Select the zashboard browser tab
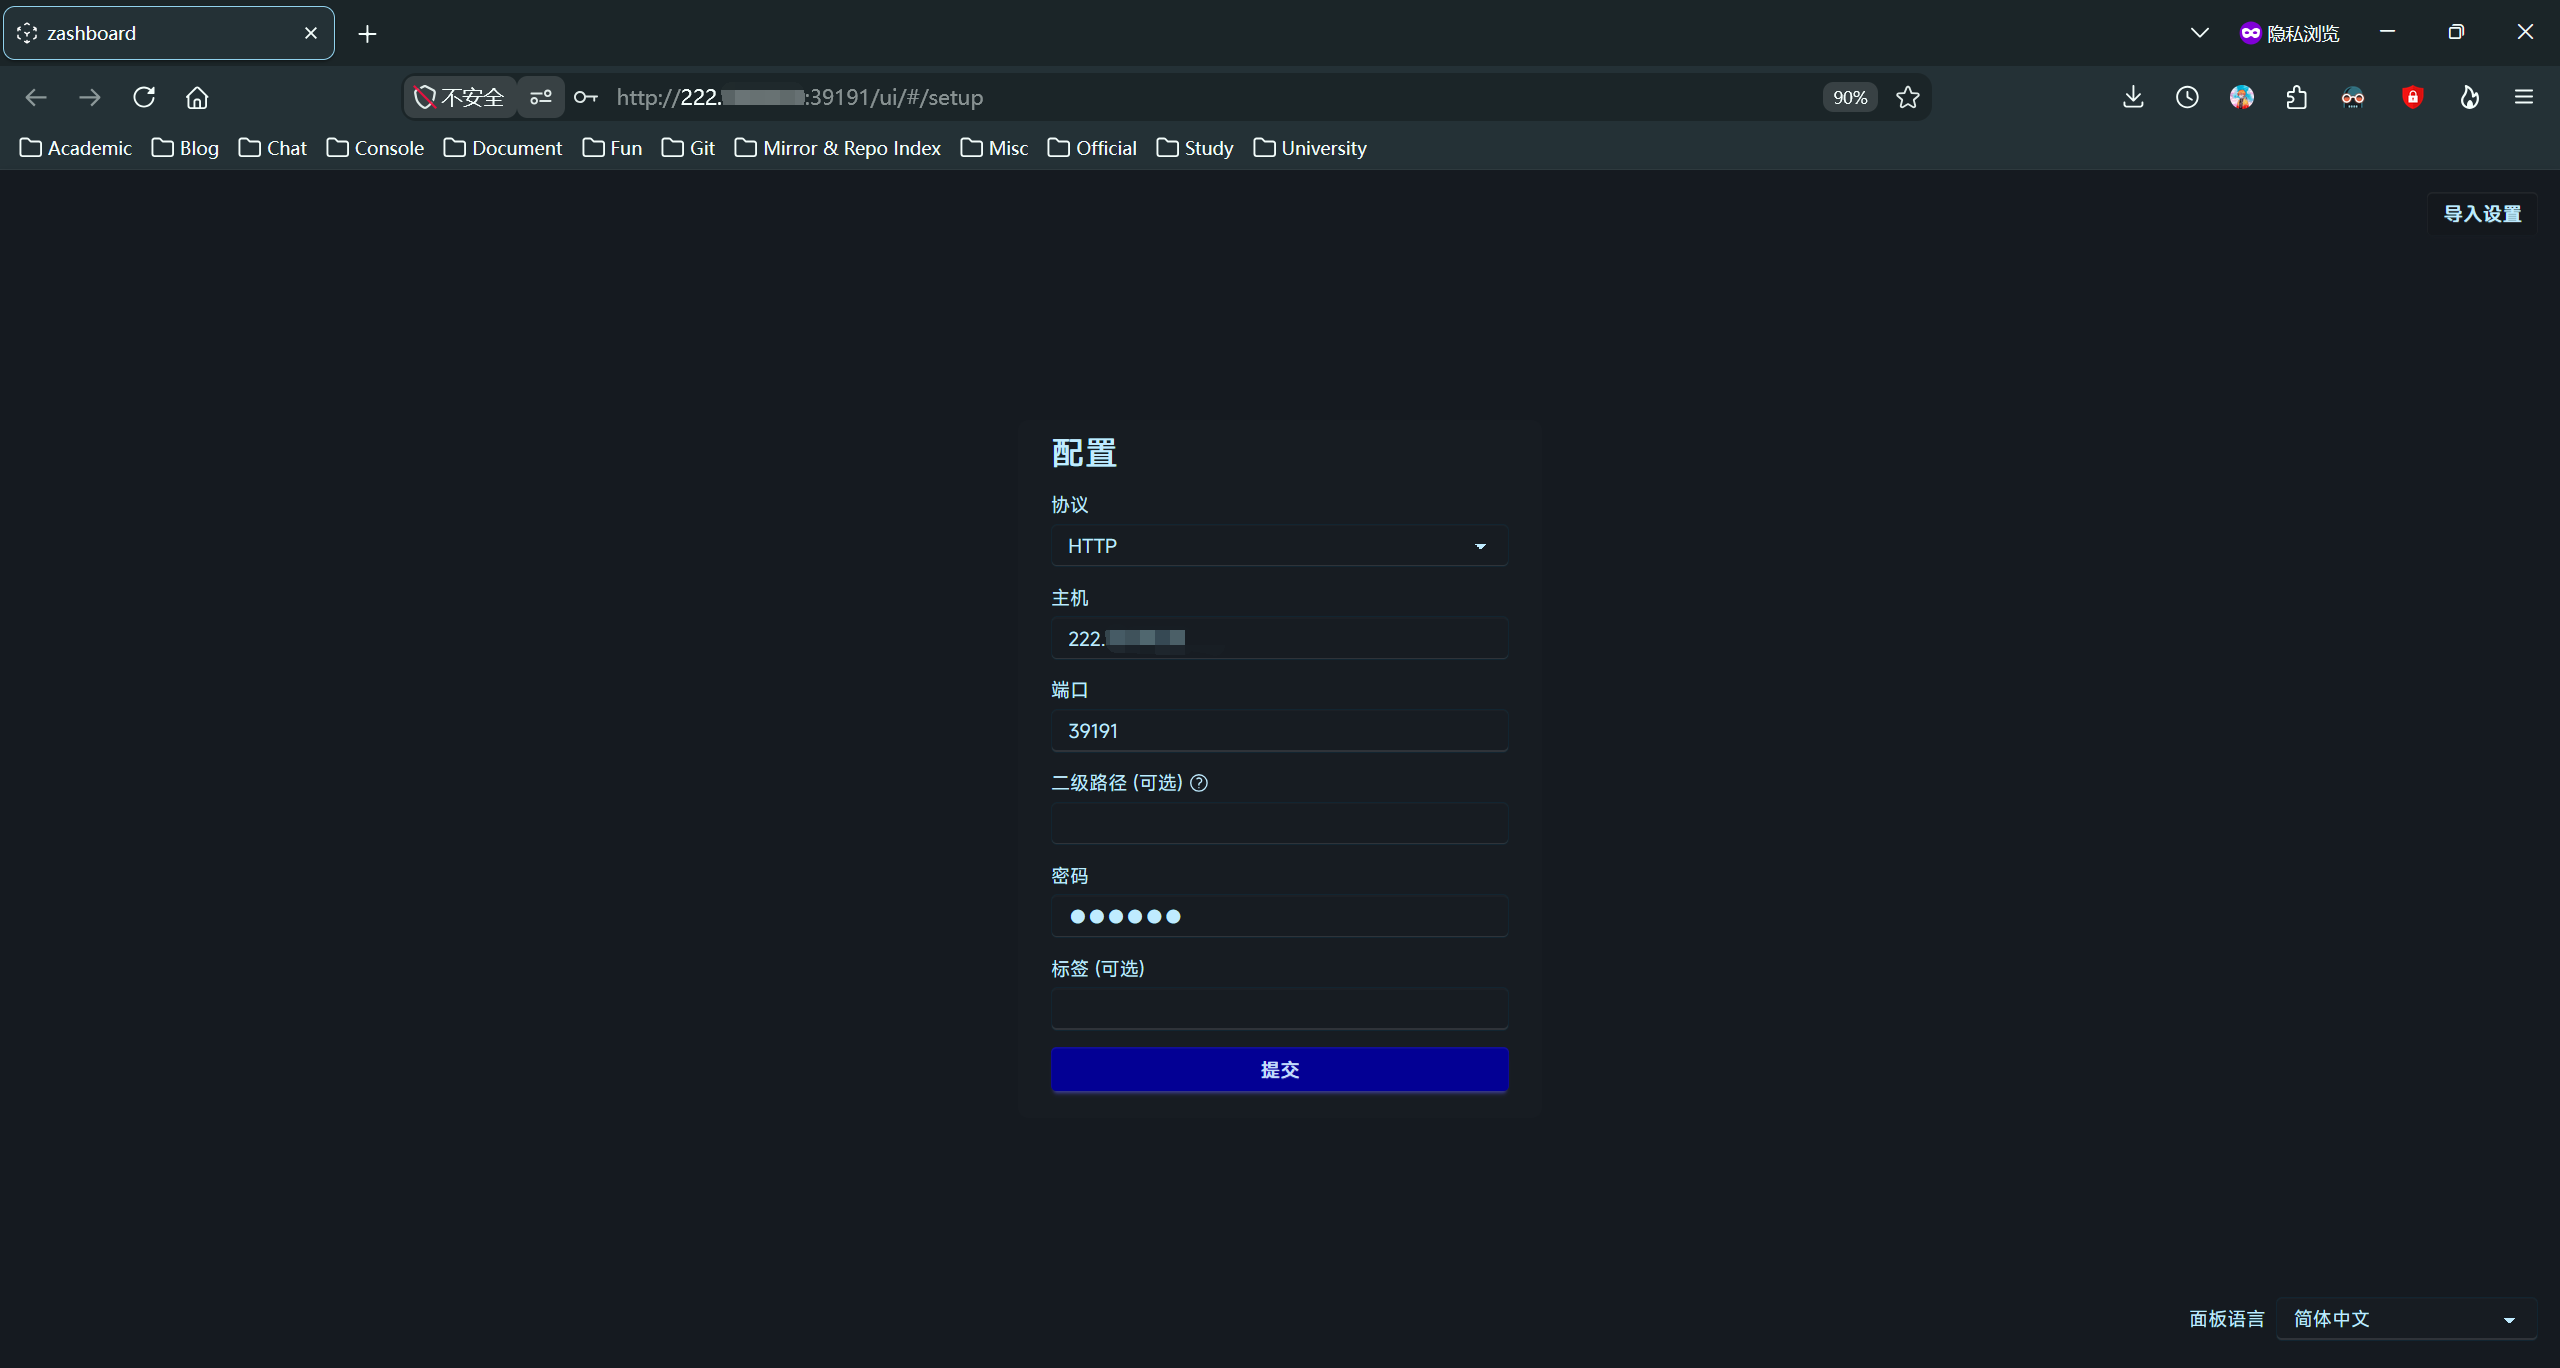This screenshot has height=1368, width=2560. coord(169,33)
